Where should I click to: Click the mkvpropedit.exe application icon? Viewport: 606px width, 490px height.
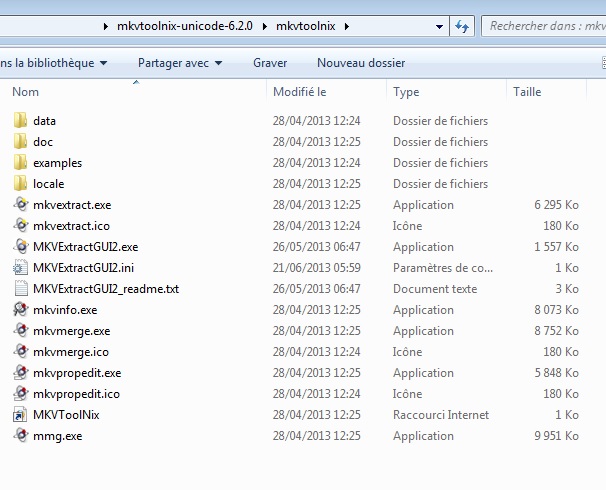21,373
